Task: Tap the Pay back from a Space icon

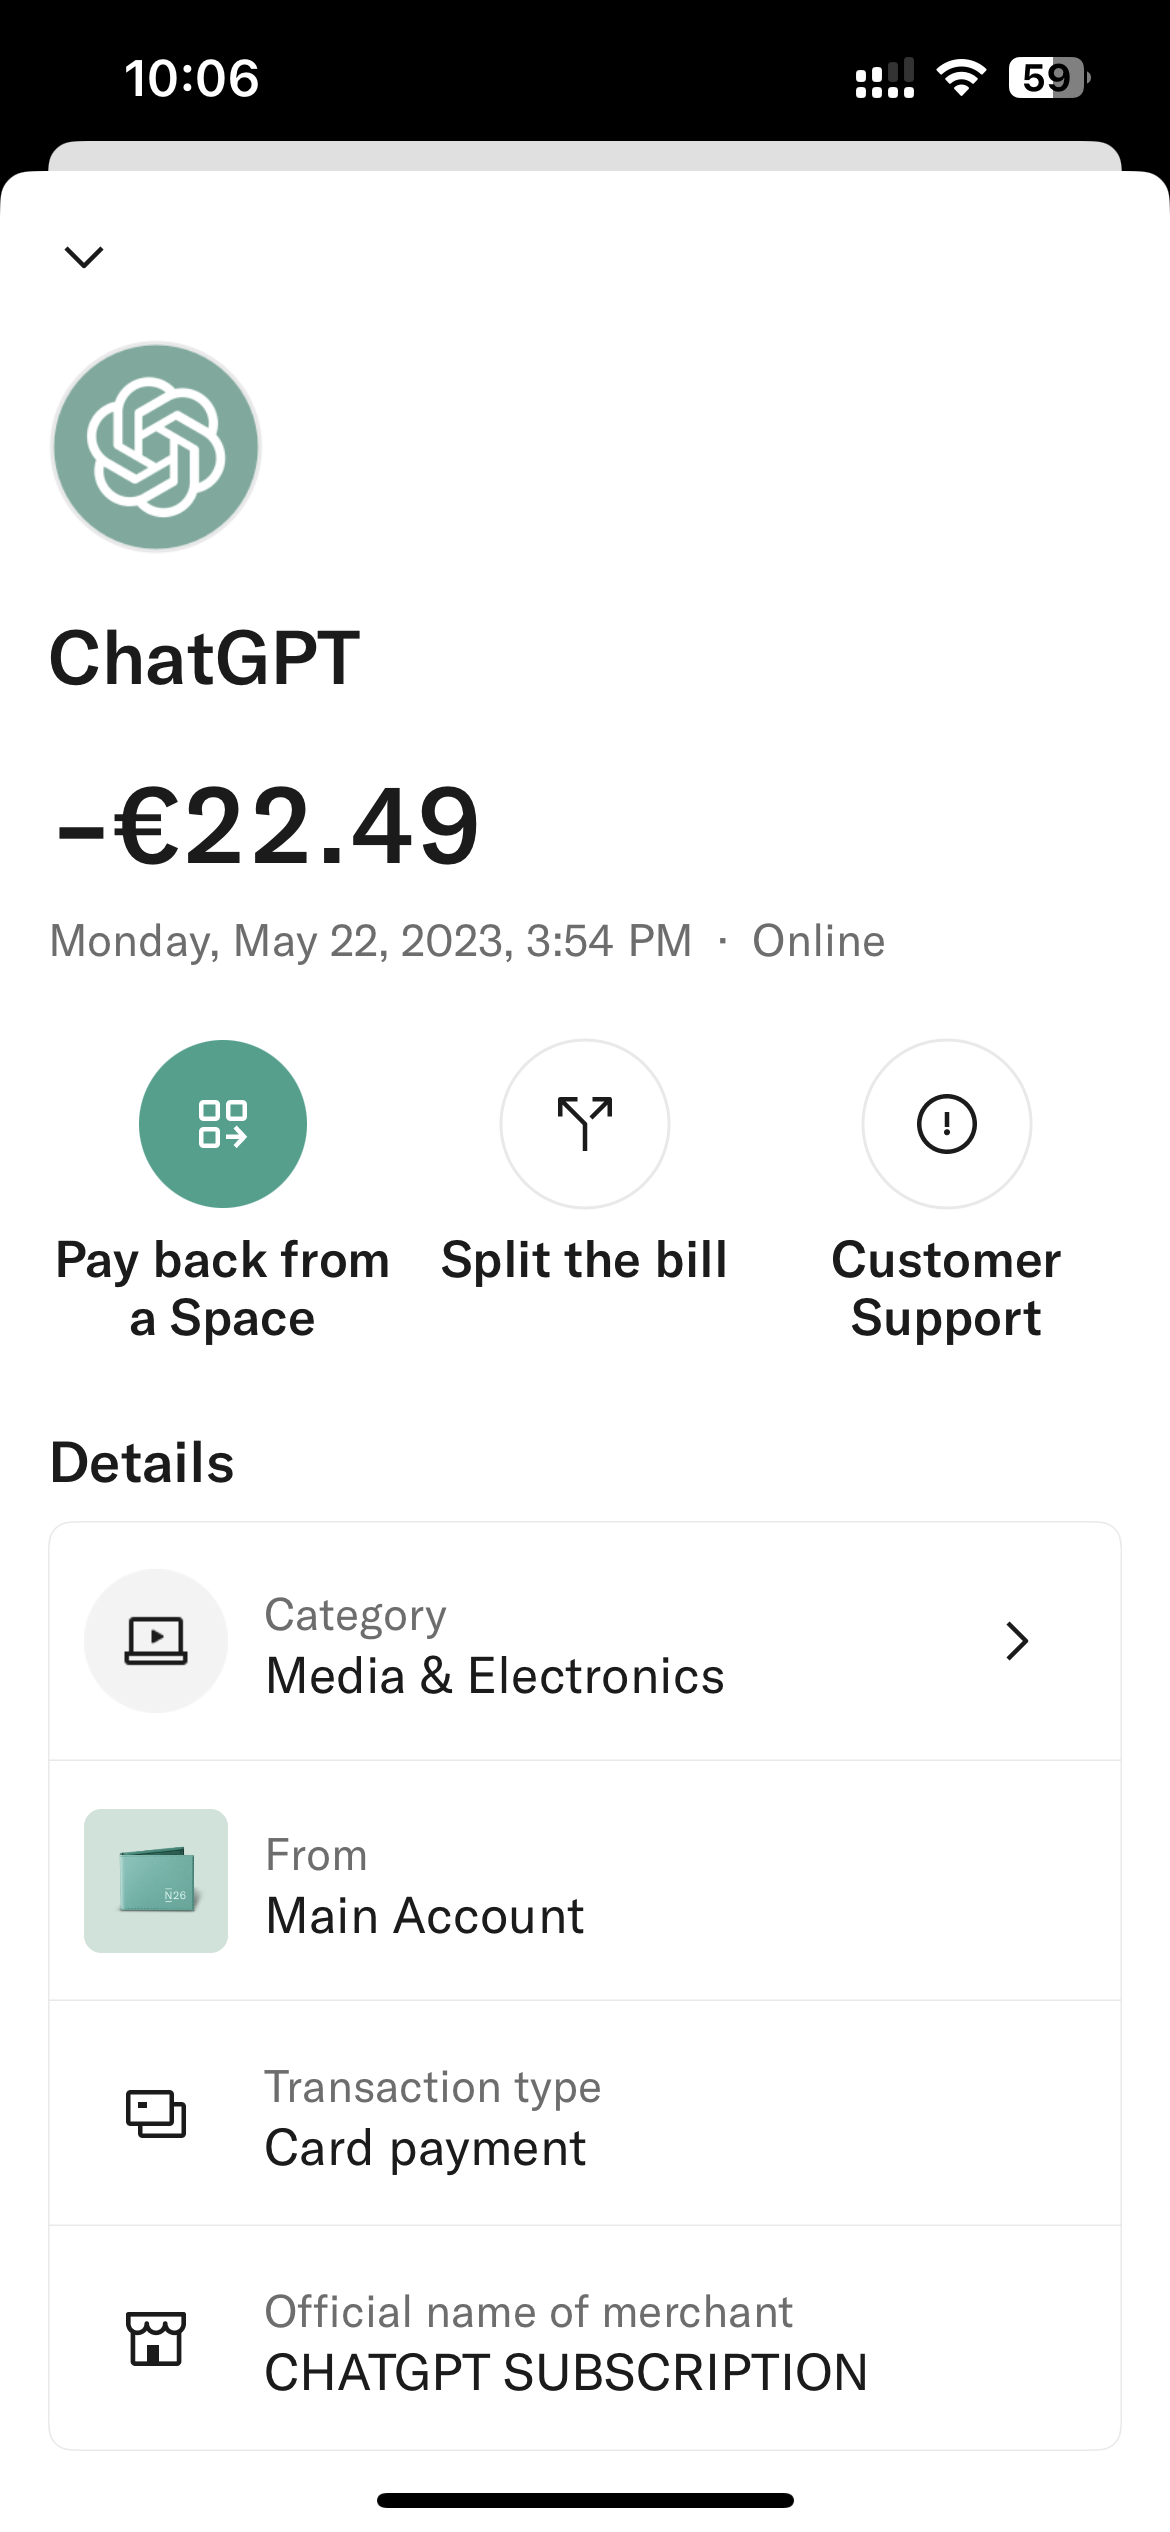Action: point(223,1124)
